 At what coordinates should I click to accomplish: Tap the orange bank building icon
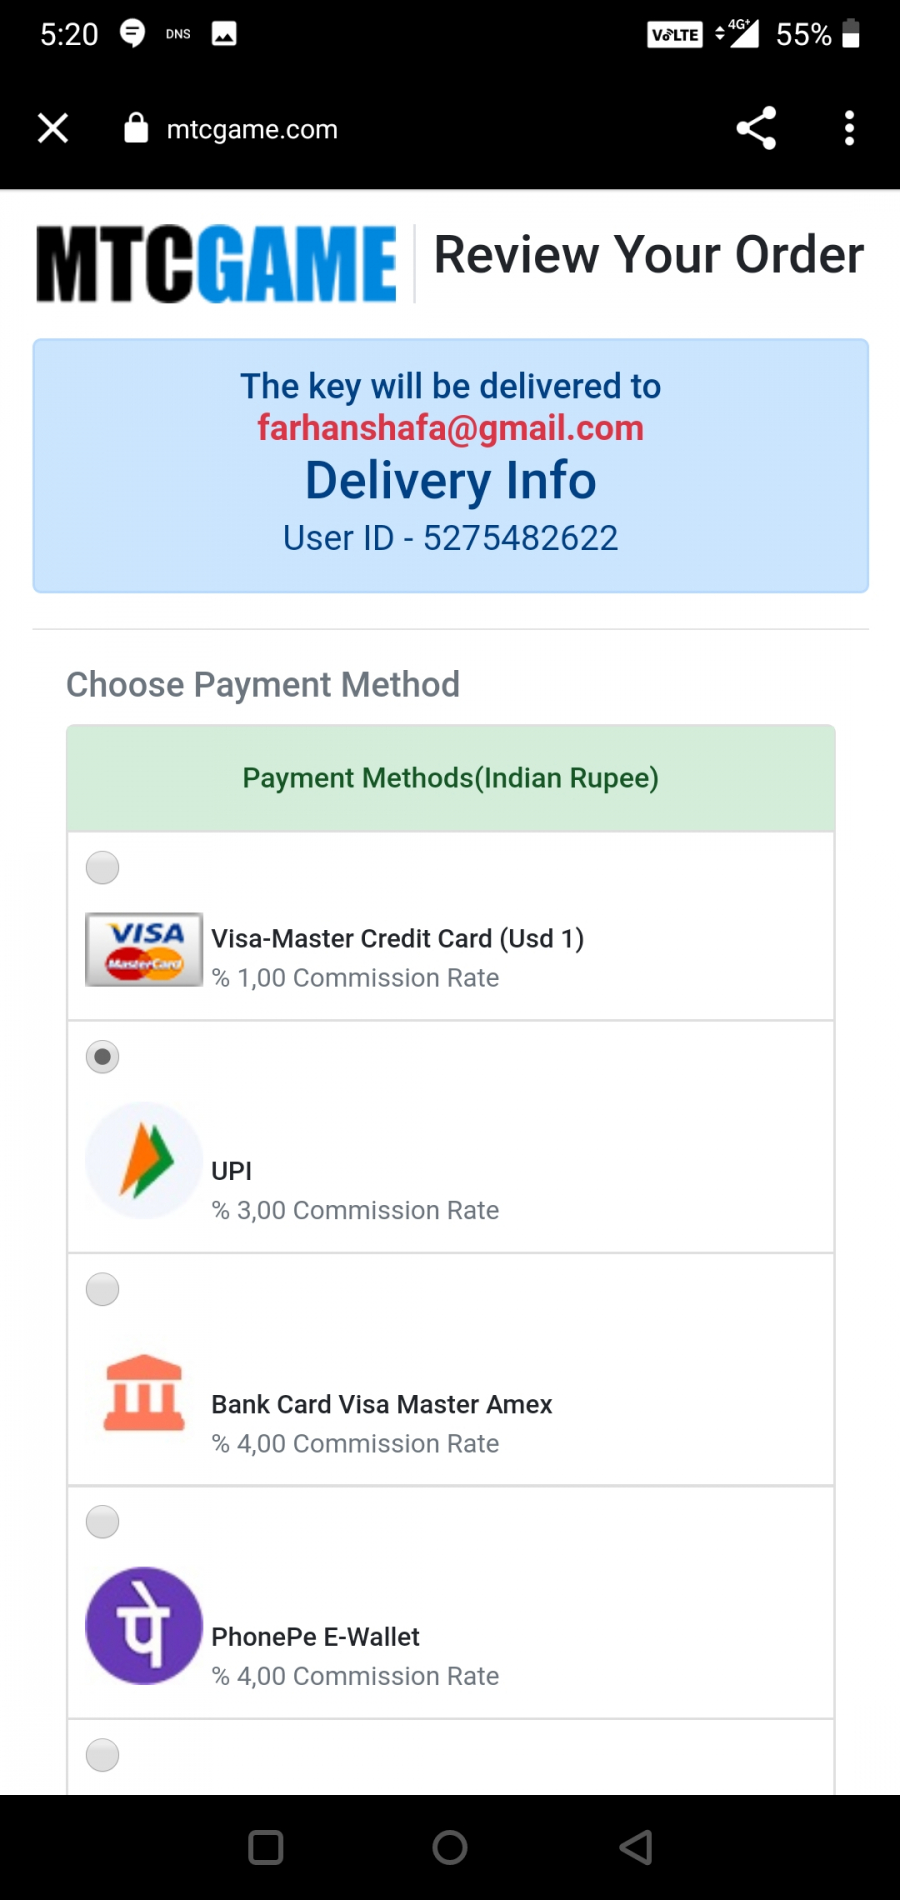tap(144, 1393)
